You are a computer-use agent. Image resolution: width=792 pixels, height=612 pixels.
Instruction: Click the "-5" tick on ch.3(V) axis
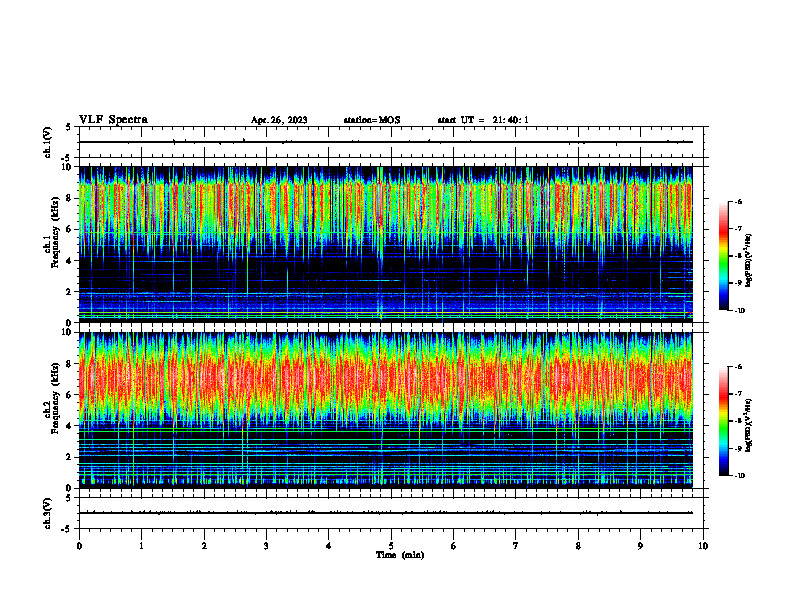click(67, 529)
